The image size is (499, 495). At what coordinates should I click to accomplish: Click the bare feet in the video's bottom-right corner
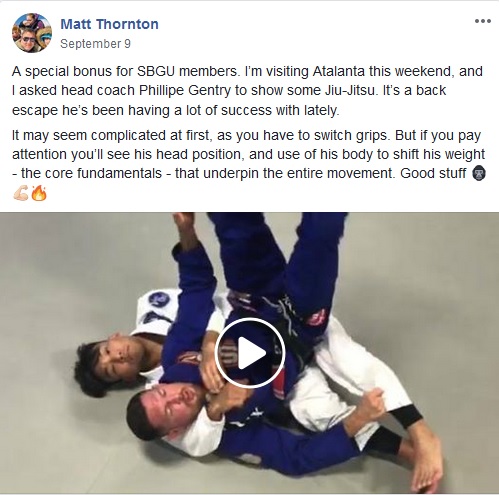tap(422, 463)
